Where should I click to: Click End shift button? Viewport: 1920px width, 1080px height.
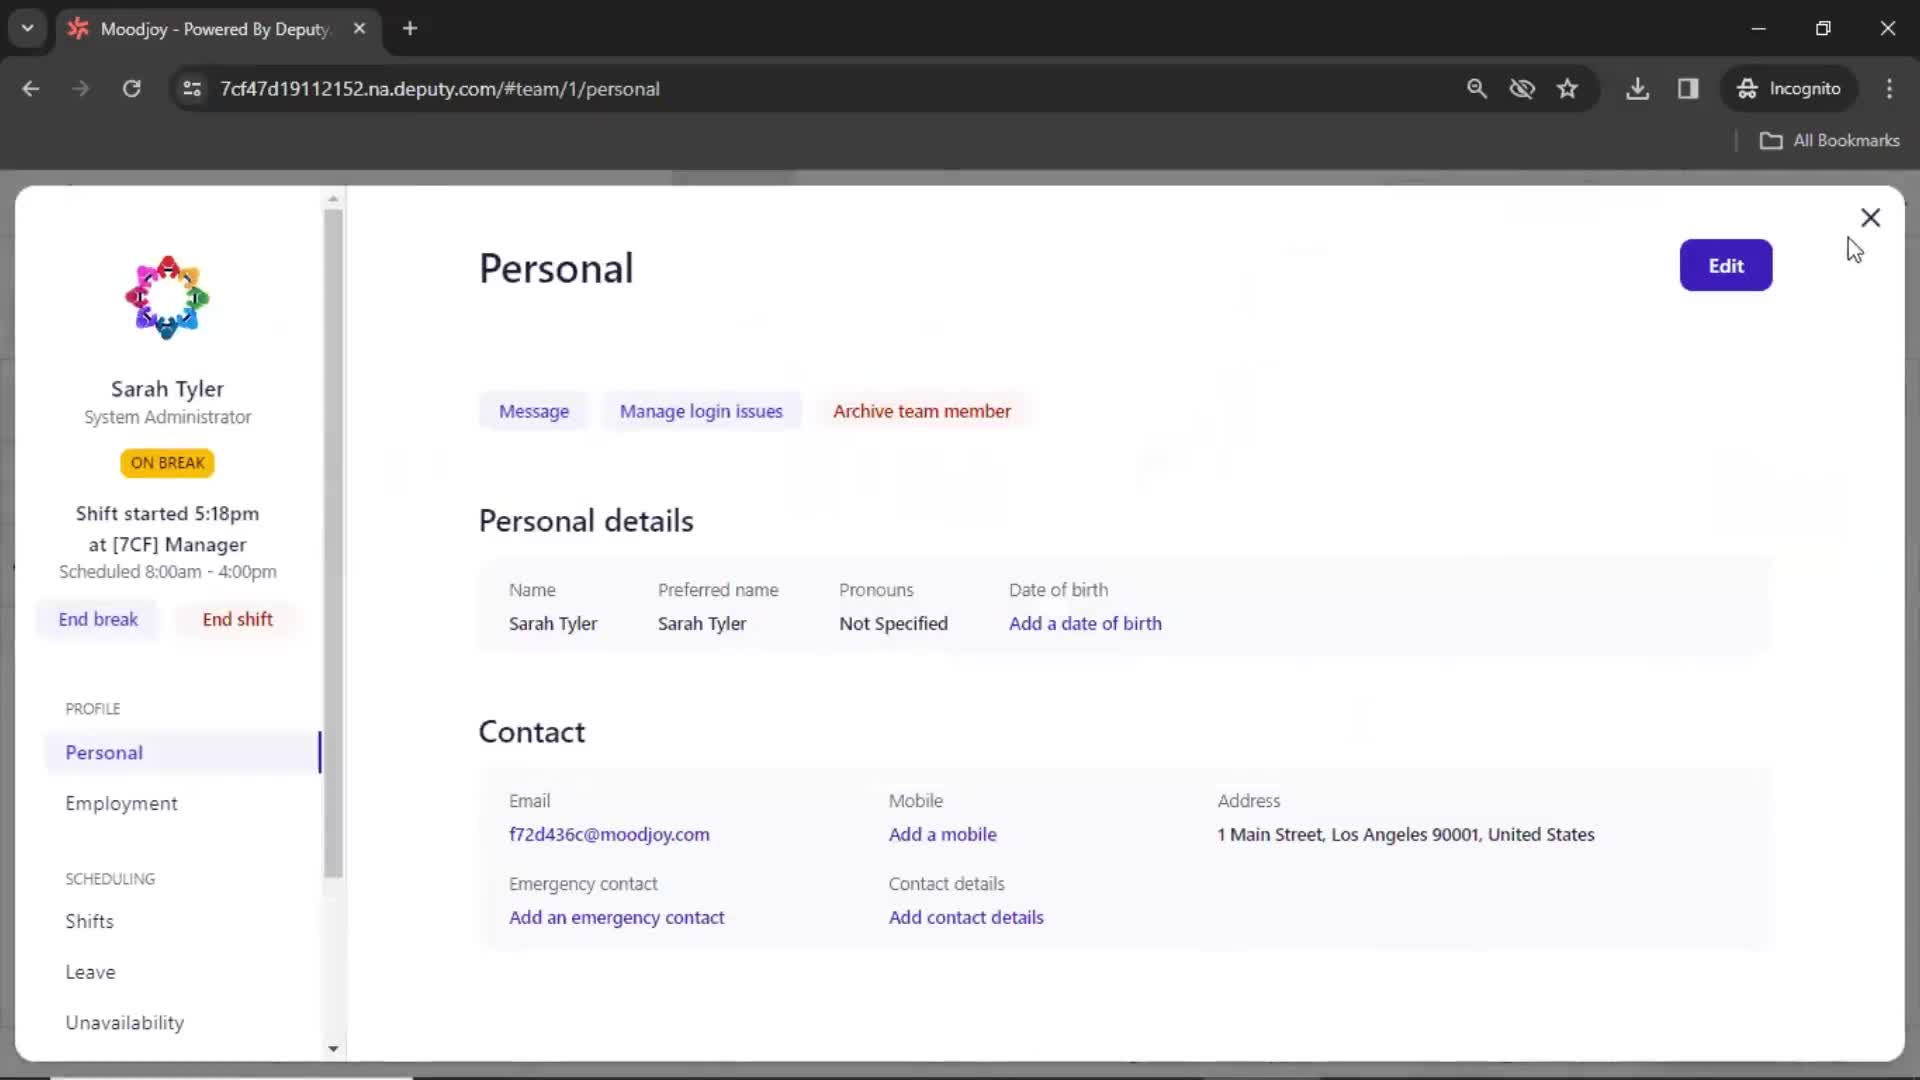tap(237, 619)
